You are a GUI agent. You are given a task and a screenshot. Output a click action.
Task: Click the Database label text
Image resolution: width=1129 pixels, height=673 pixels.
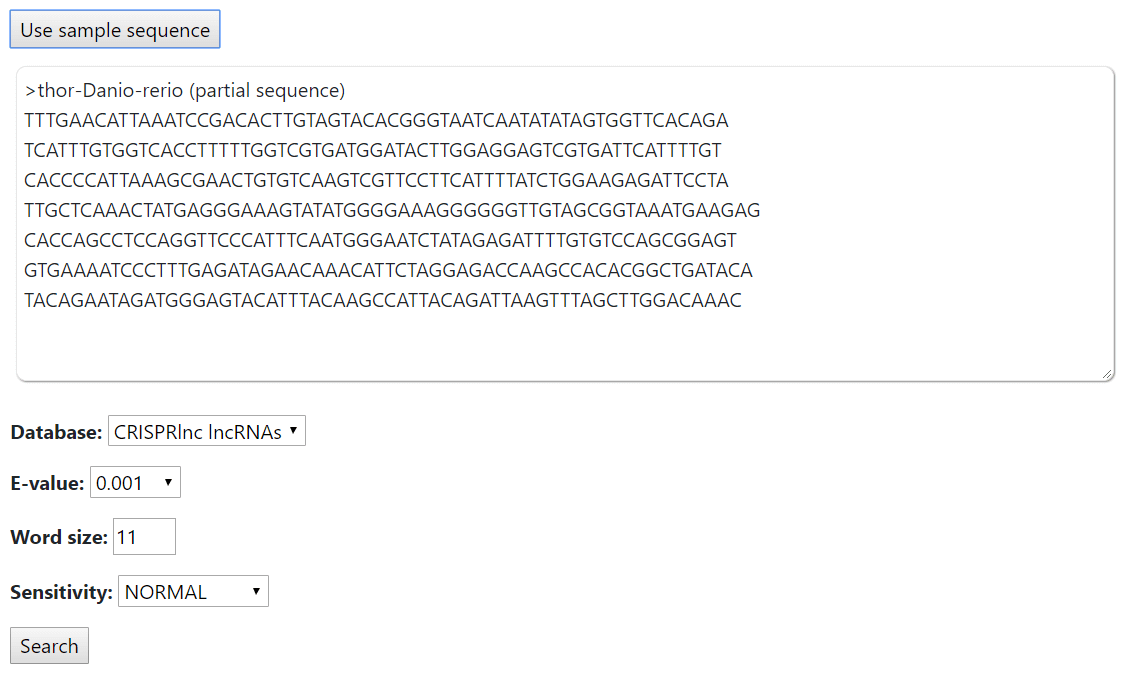pyautogui.click(x=56, y=432)
